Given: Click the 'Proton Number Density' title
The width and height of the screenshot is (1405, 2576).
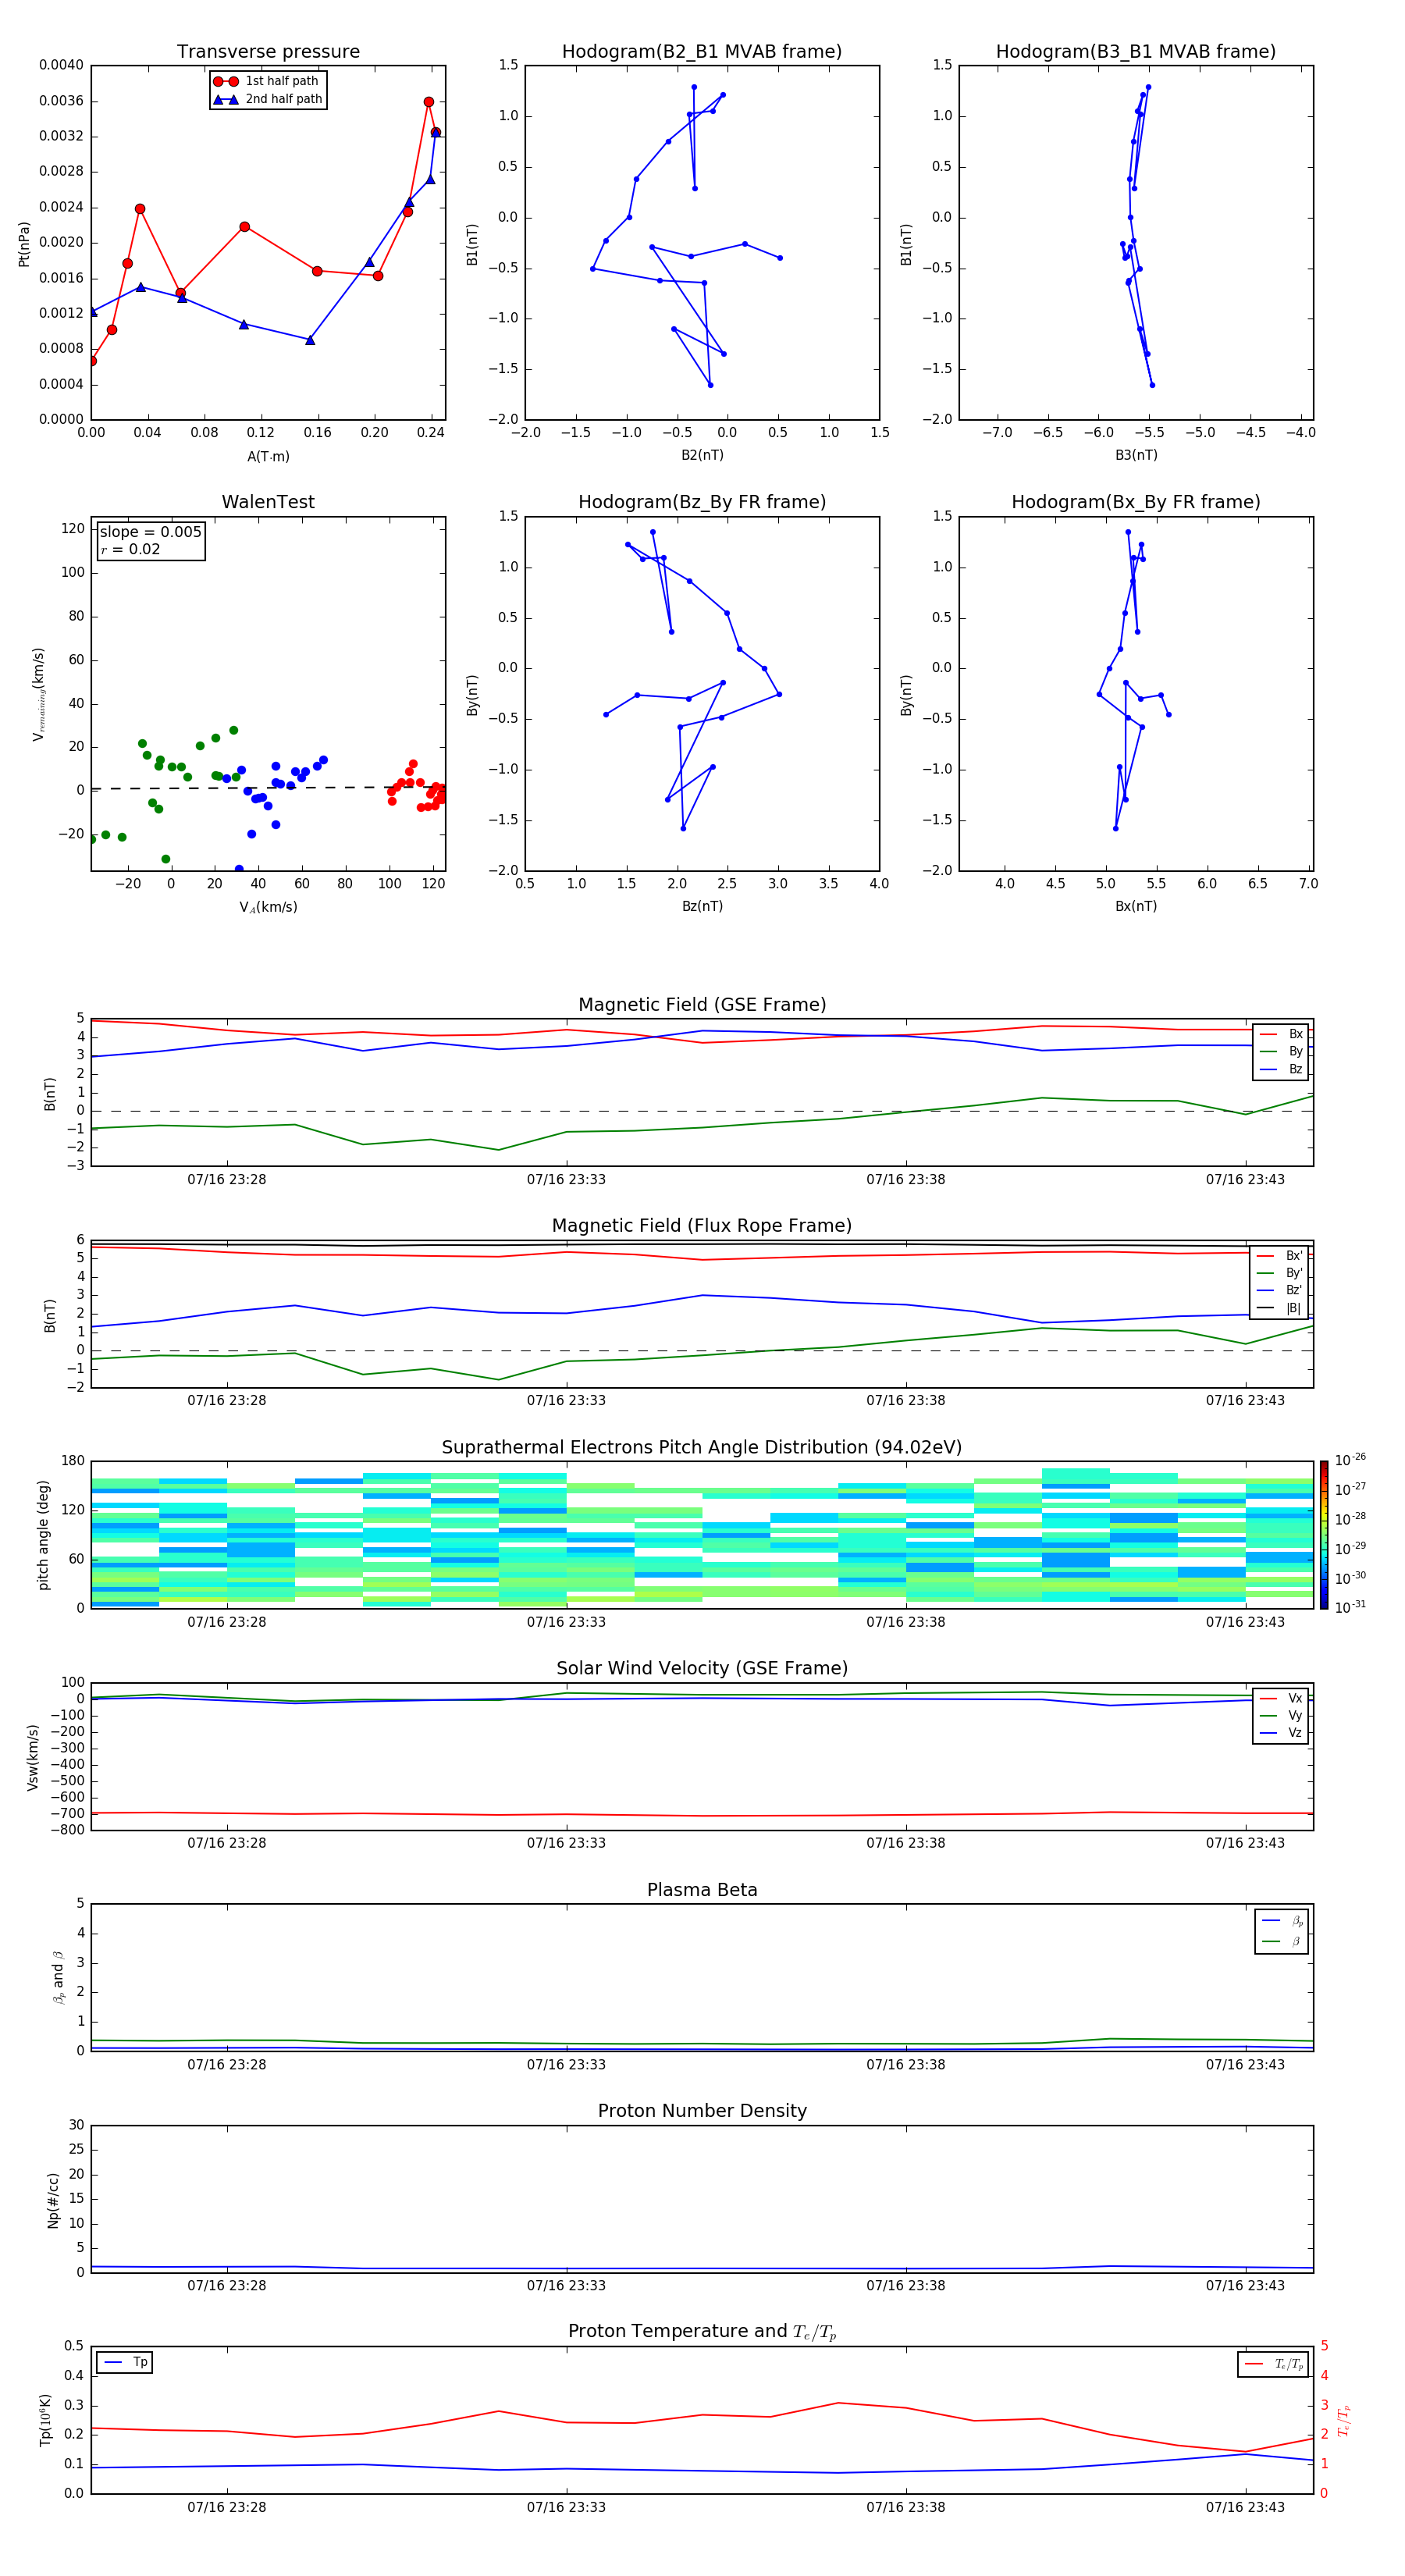Looking at the screenshot, I should pyautogui.click(x=702, y=2111).
